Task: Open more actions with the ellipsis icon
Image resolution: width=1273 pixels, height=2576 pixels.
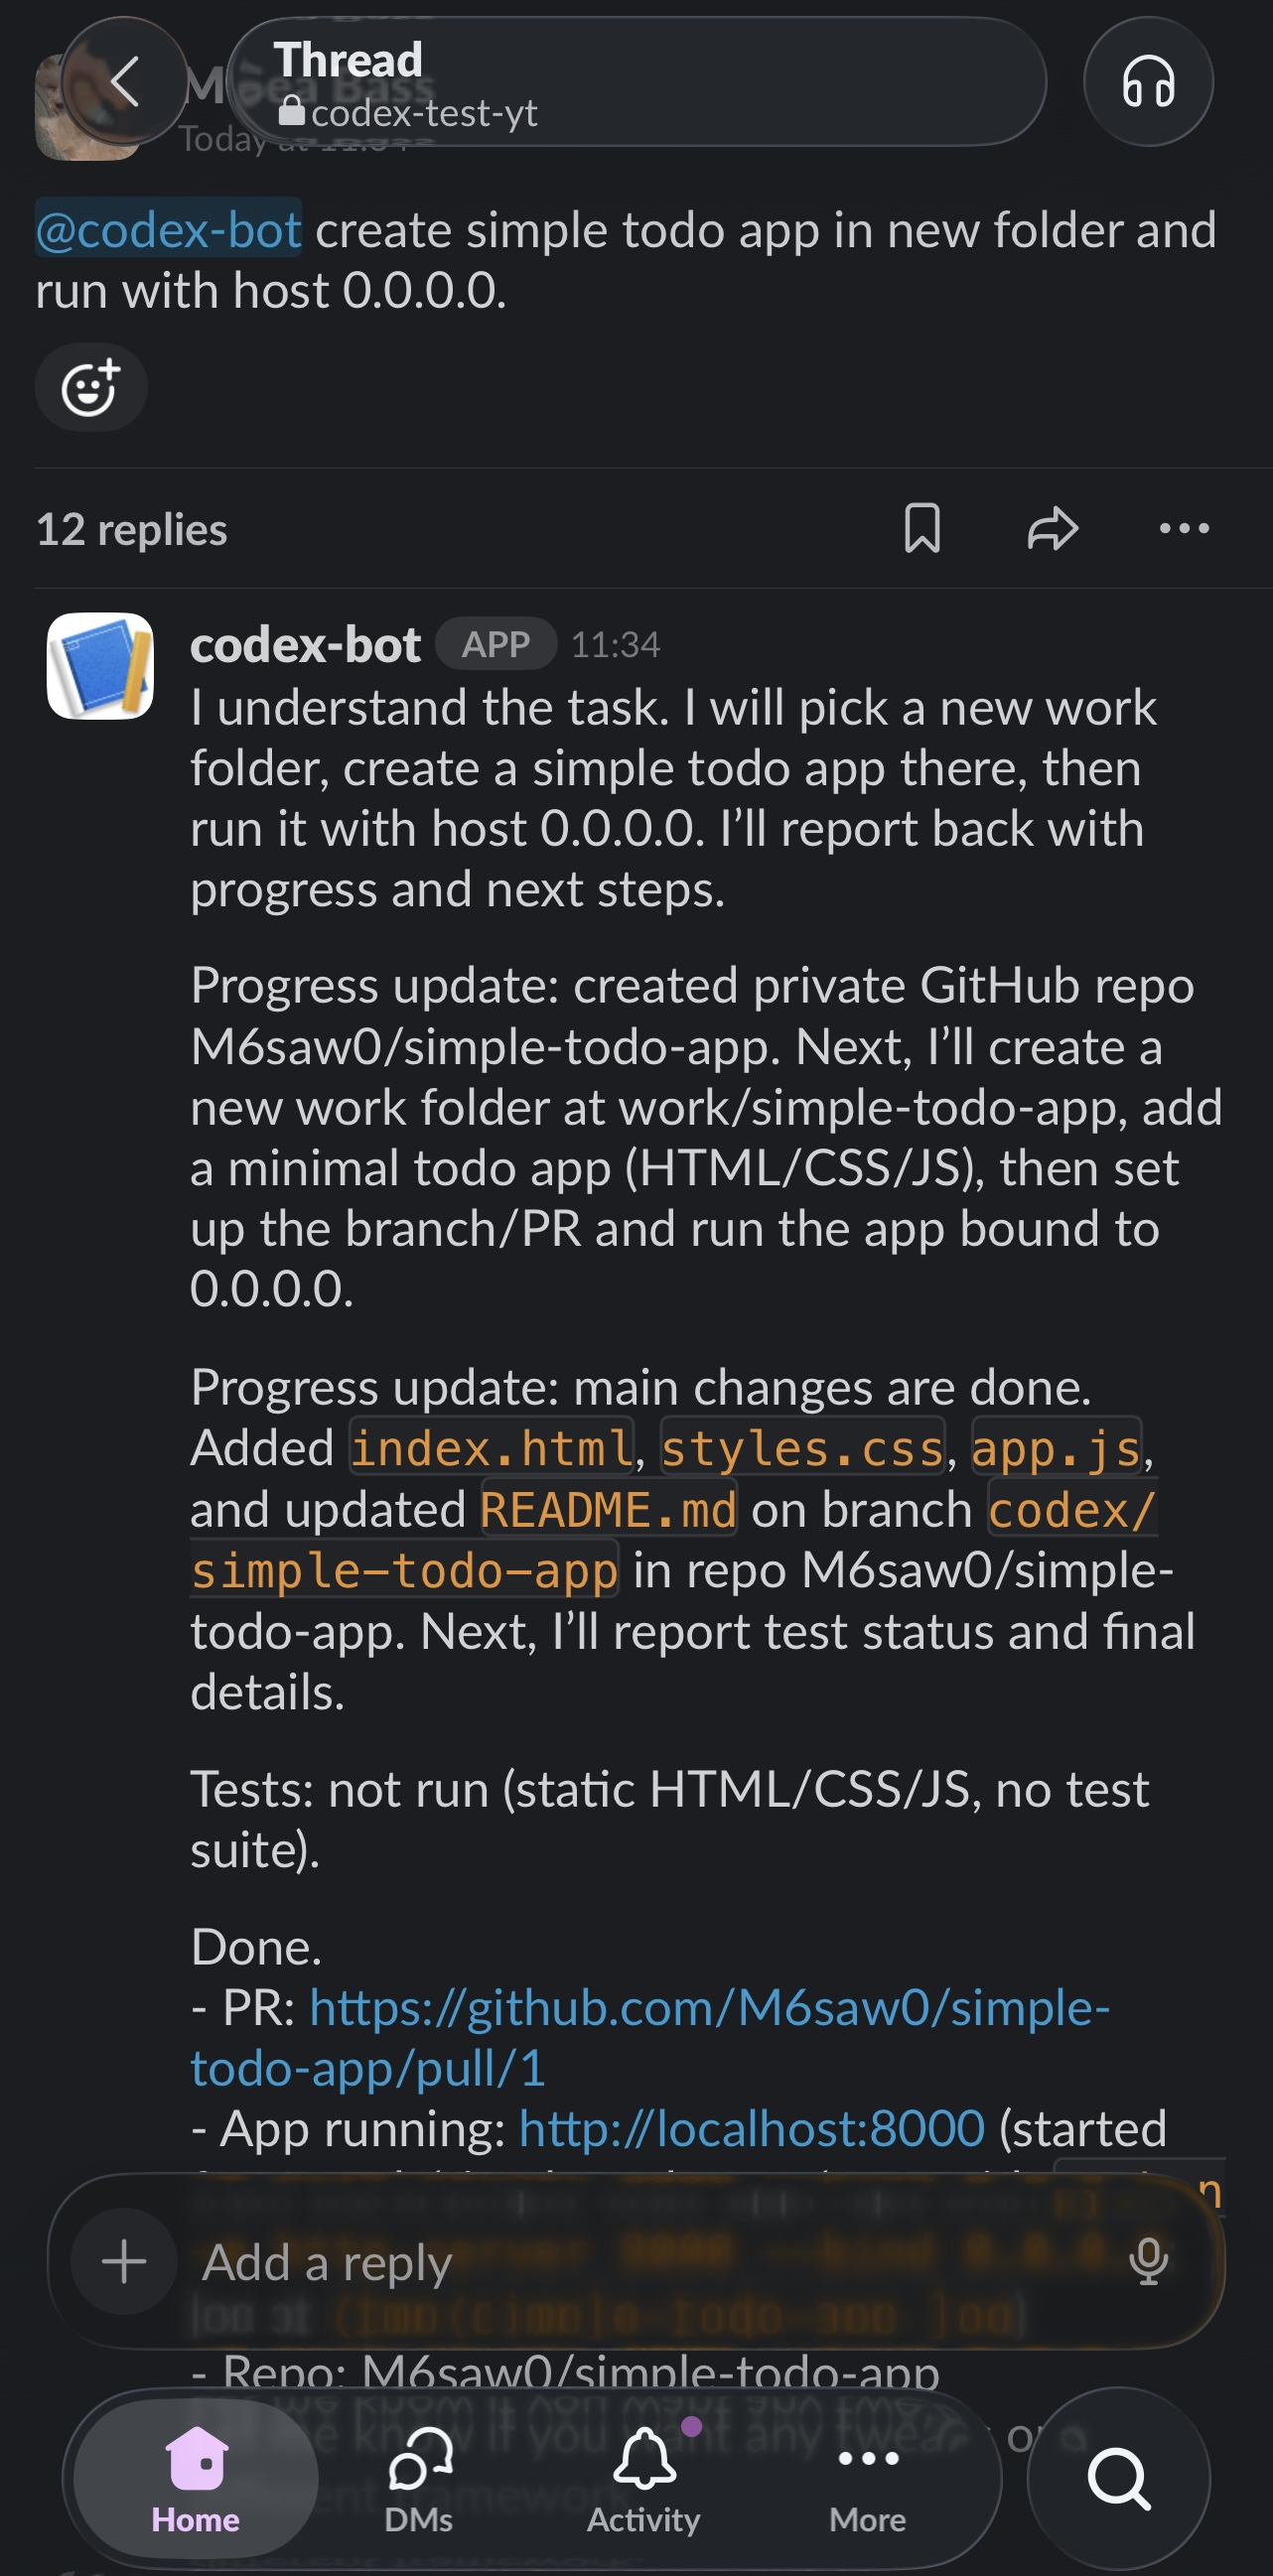Action: click(1182, 529)
